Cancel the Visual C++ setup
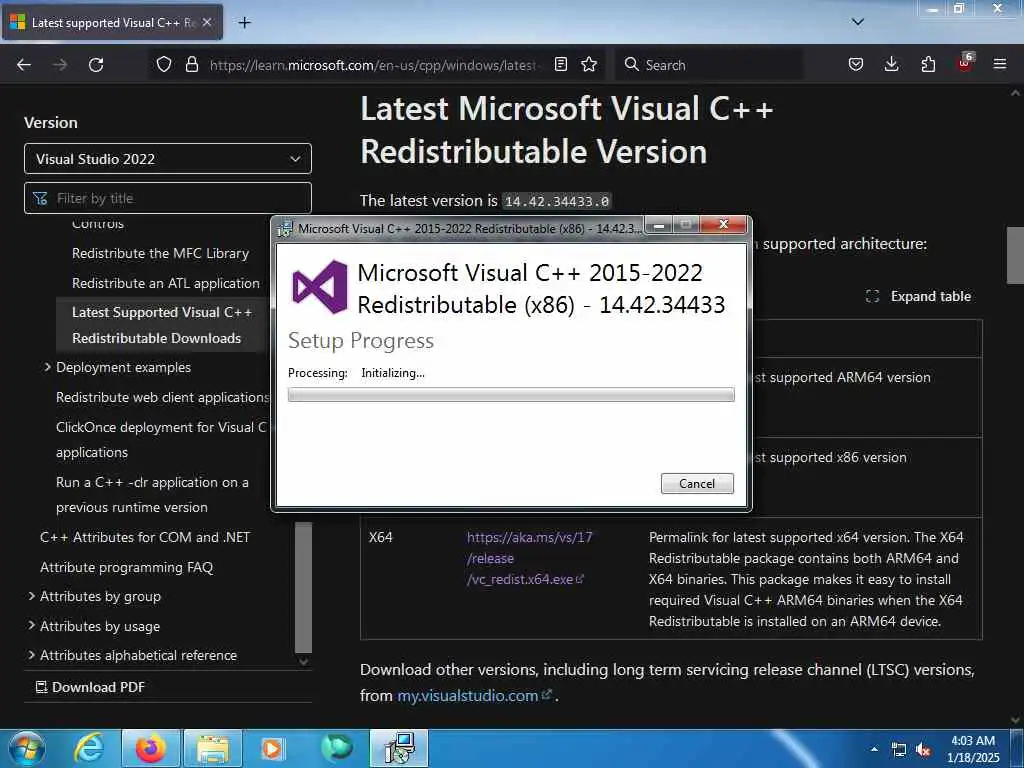This screenshot has width=1024, height=768. (x=697, y=484)
